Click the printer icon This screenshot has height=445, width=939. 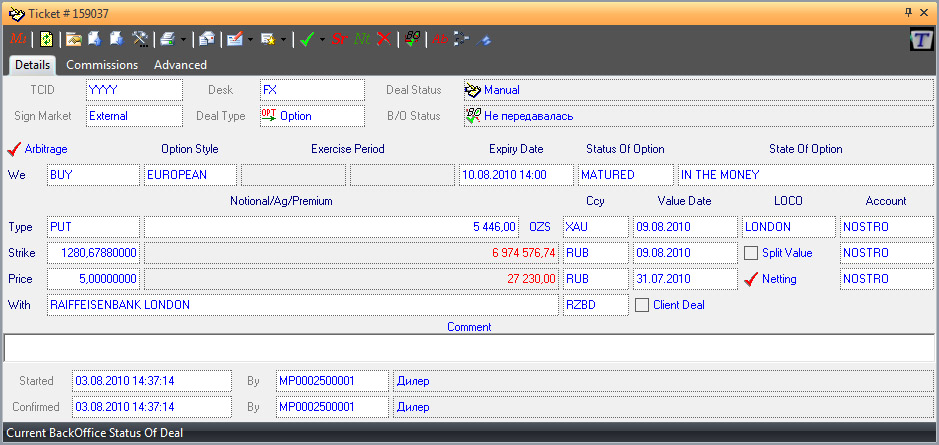[x=167, y=40]
